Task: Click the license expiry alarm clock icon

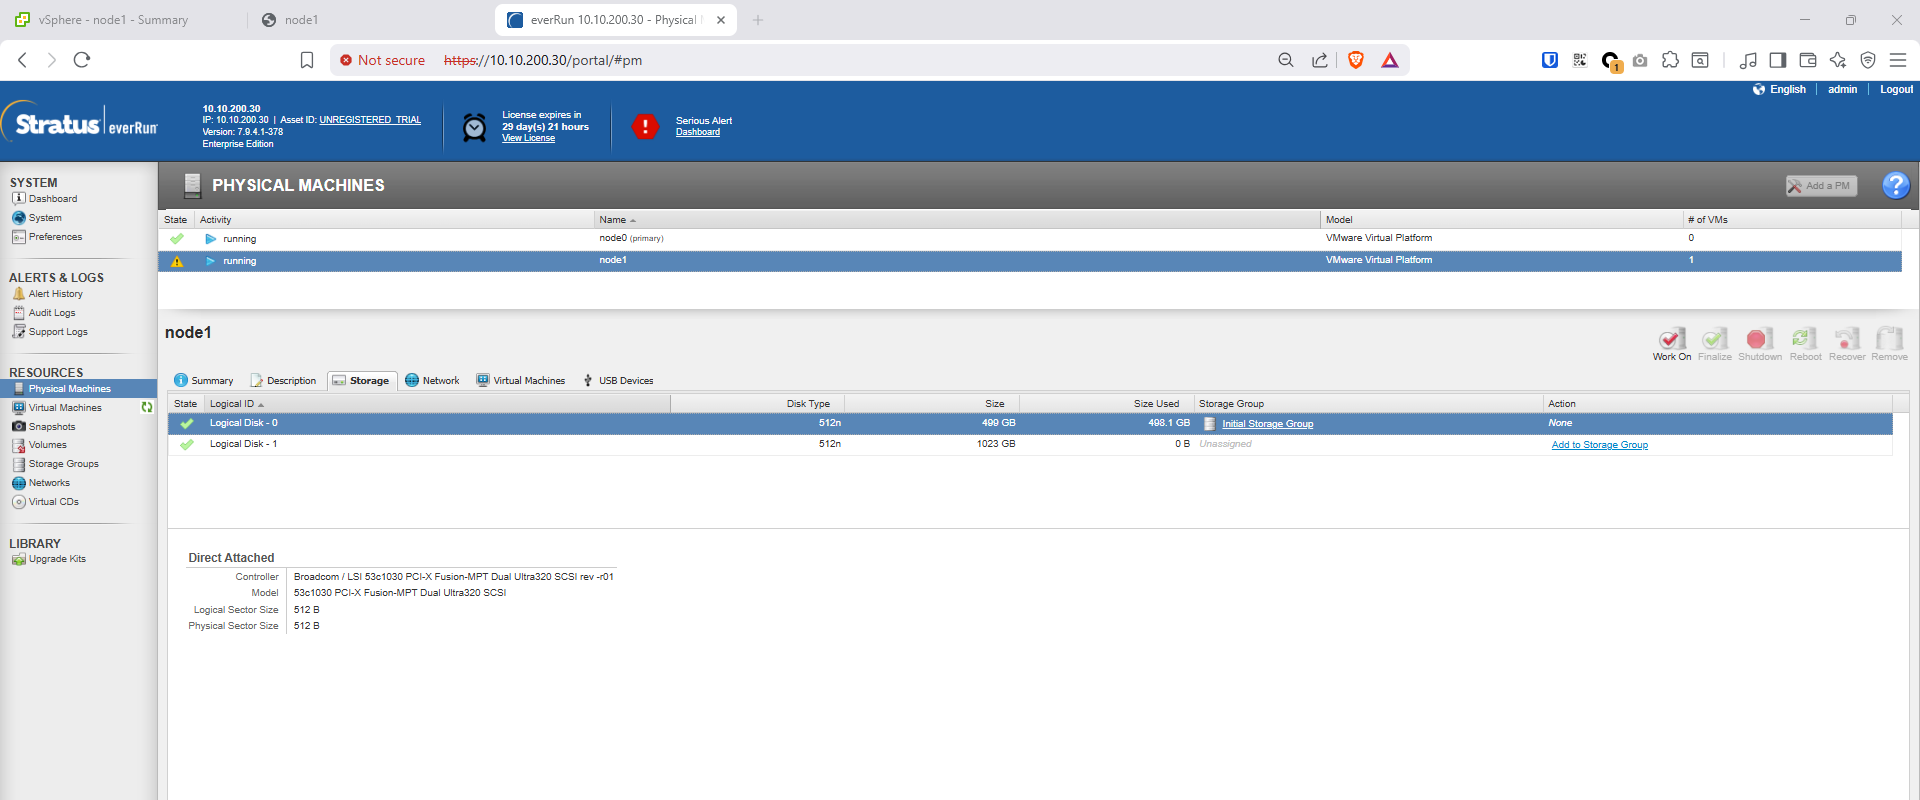Action: click(475, 127)
